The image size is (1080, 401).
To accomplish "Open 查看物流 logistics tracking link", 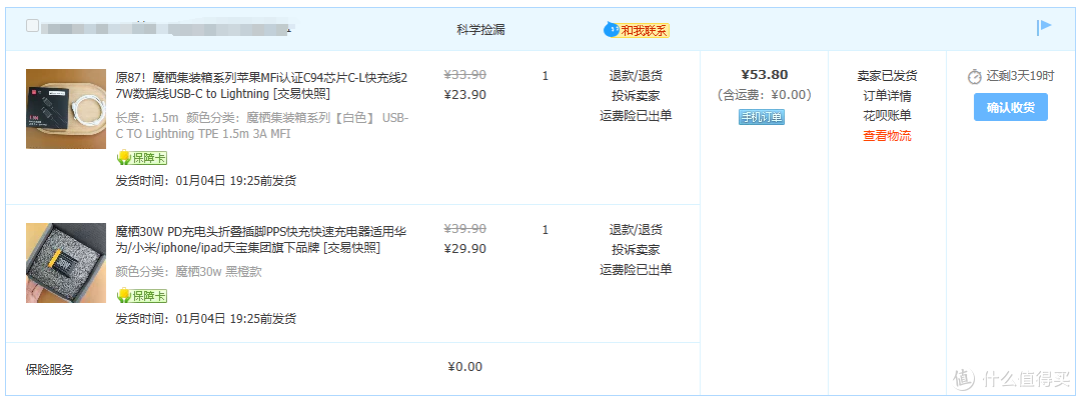I will point(887,136).
